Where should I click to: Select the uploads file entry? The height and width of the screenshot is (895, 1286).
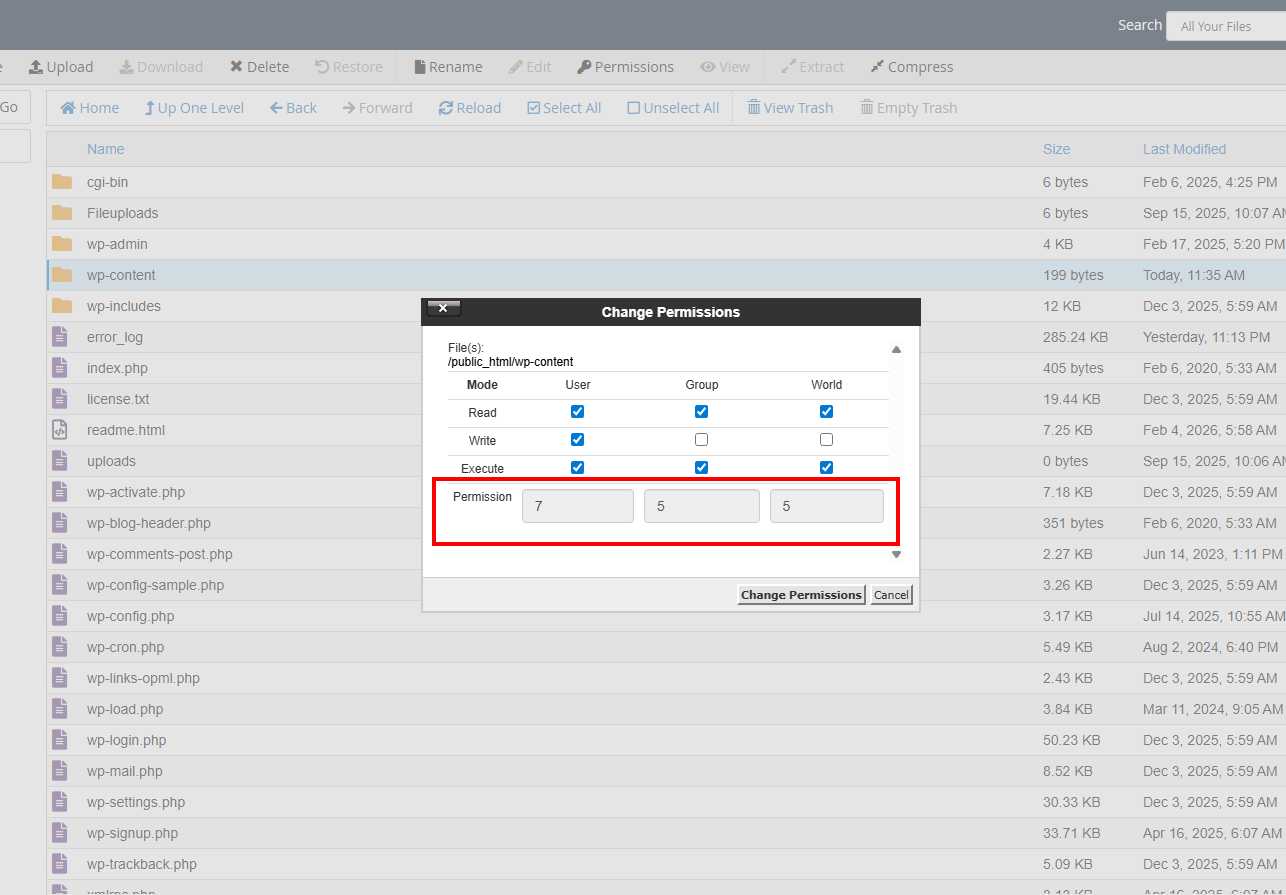(111, 461)
